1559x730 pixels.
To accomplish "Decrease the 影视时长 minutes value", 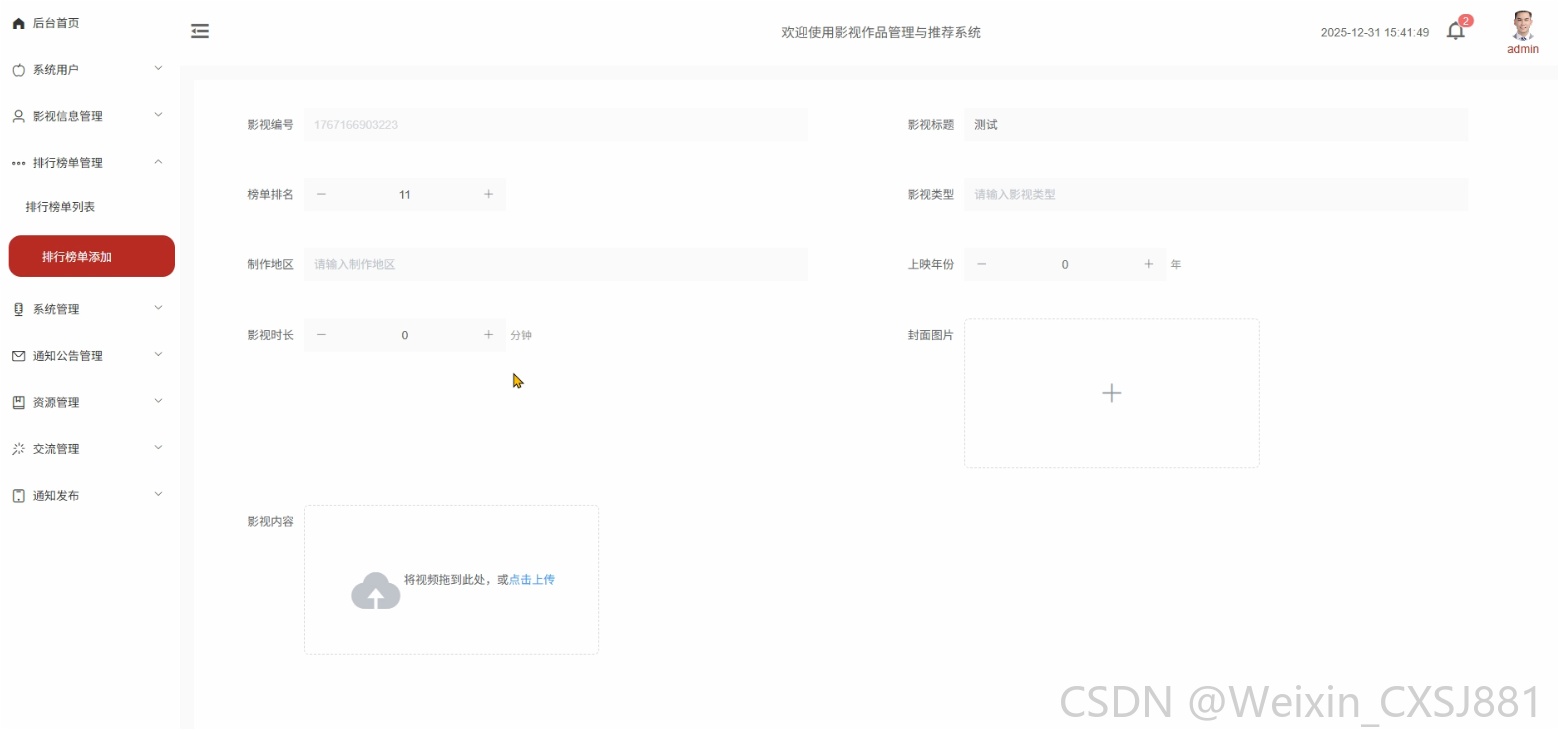I will tap(321, 335).
